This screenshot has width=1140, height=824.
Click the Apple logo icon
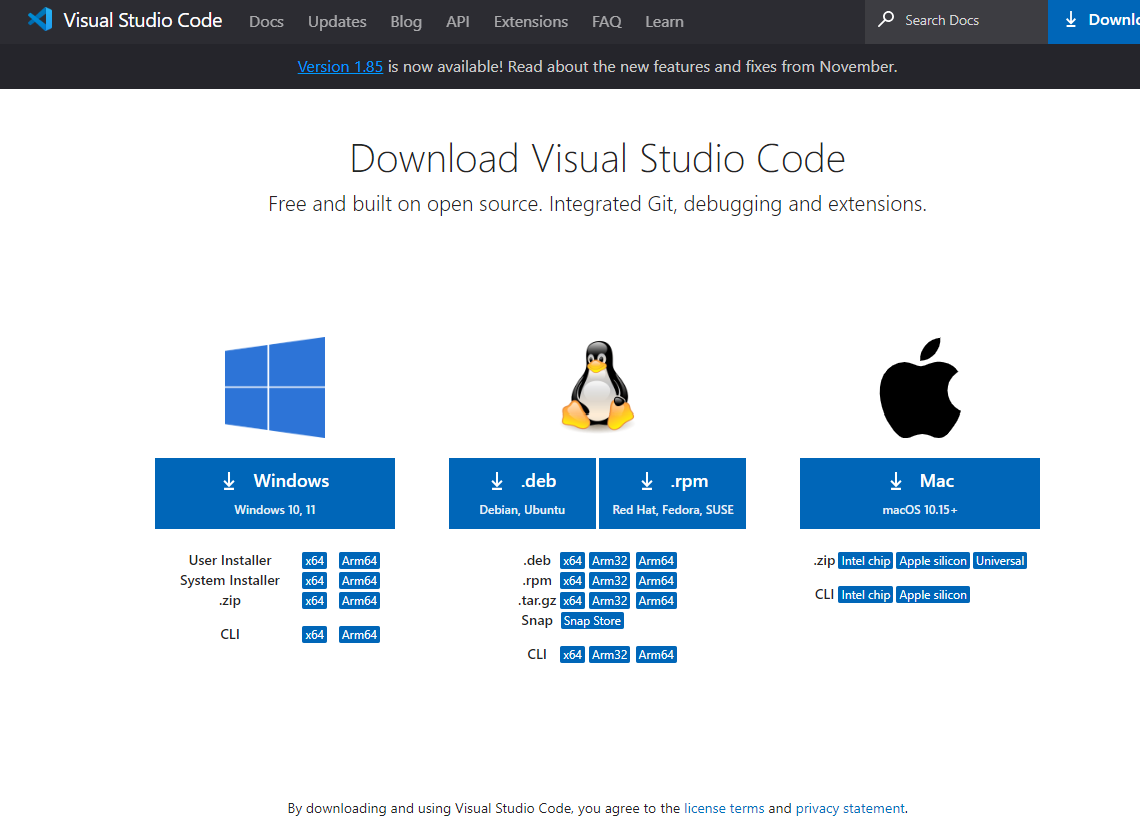(920, 388)
